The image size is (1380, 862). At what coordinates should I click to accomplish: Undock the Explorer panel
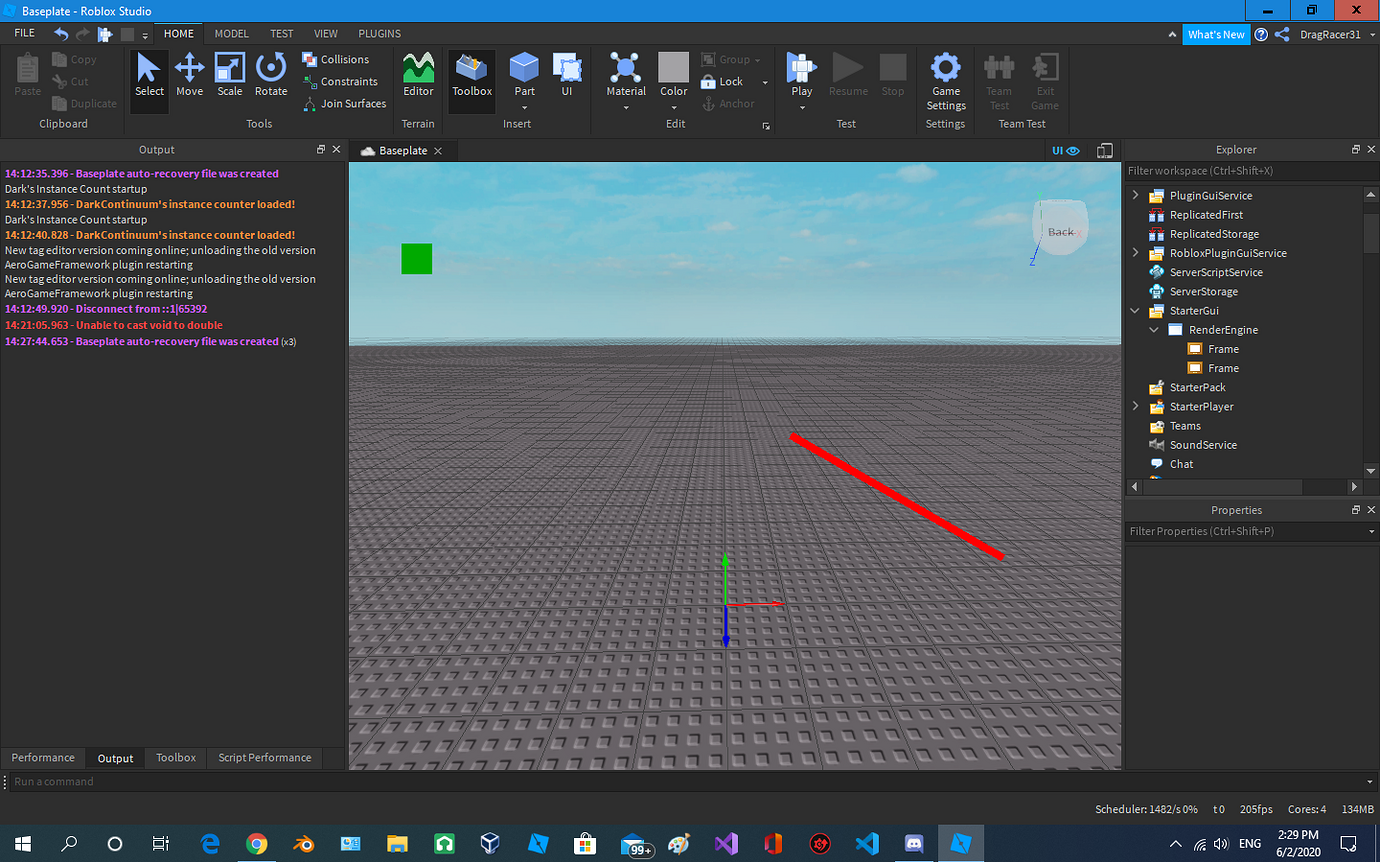[1356, 149]
